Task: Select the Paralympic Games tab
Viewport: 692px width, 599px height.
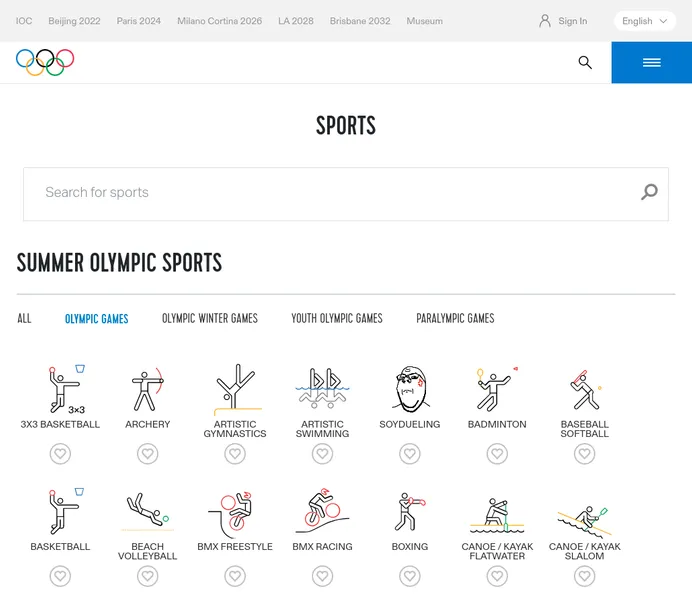Action: [x=455, y=318]
